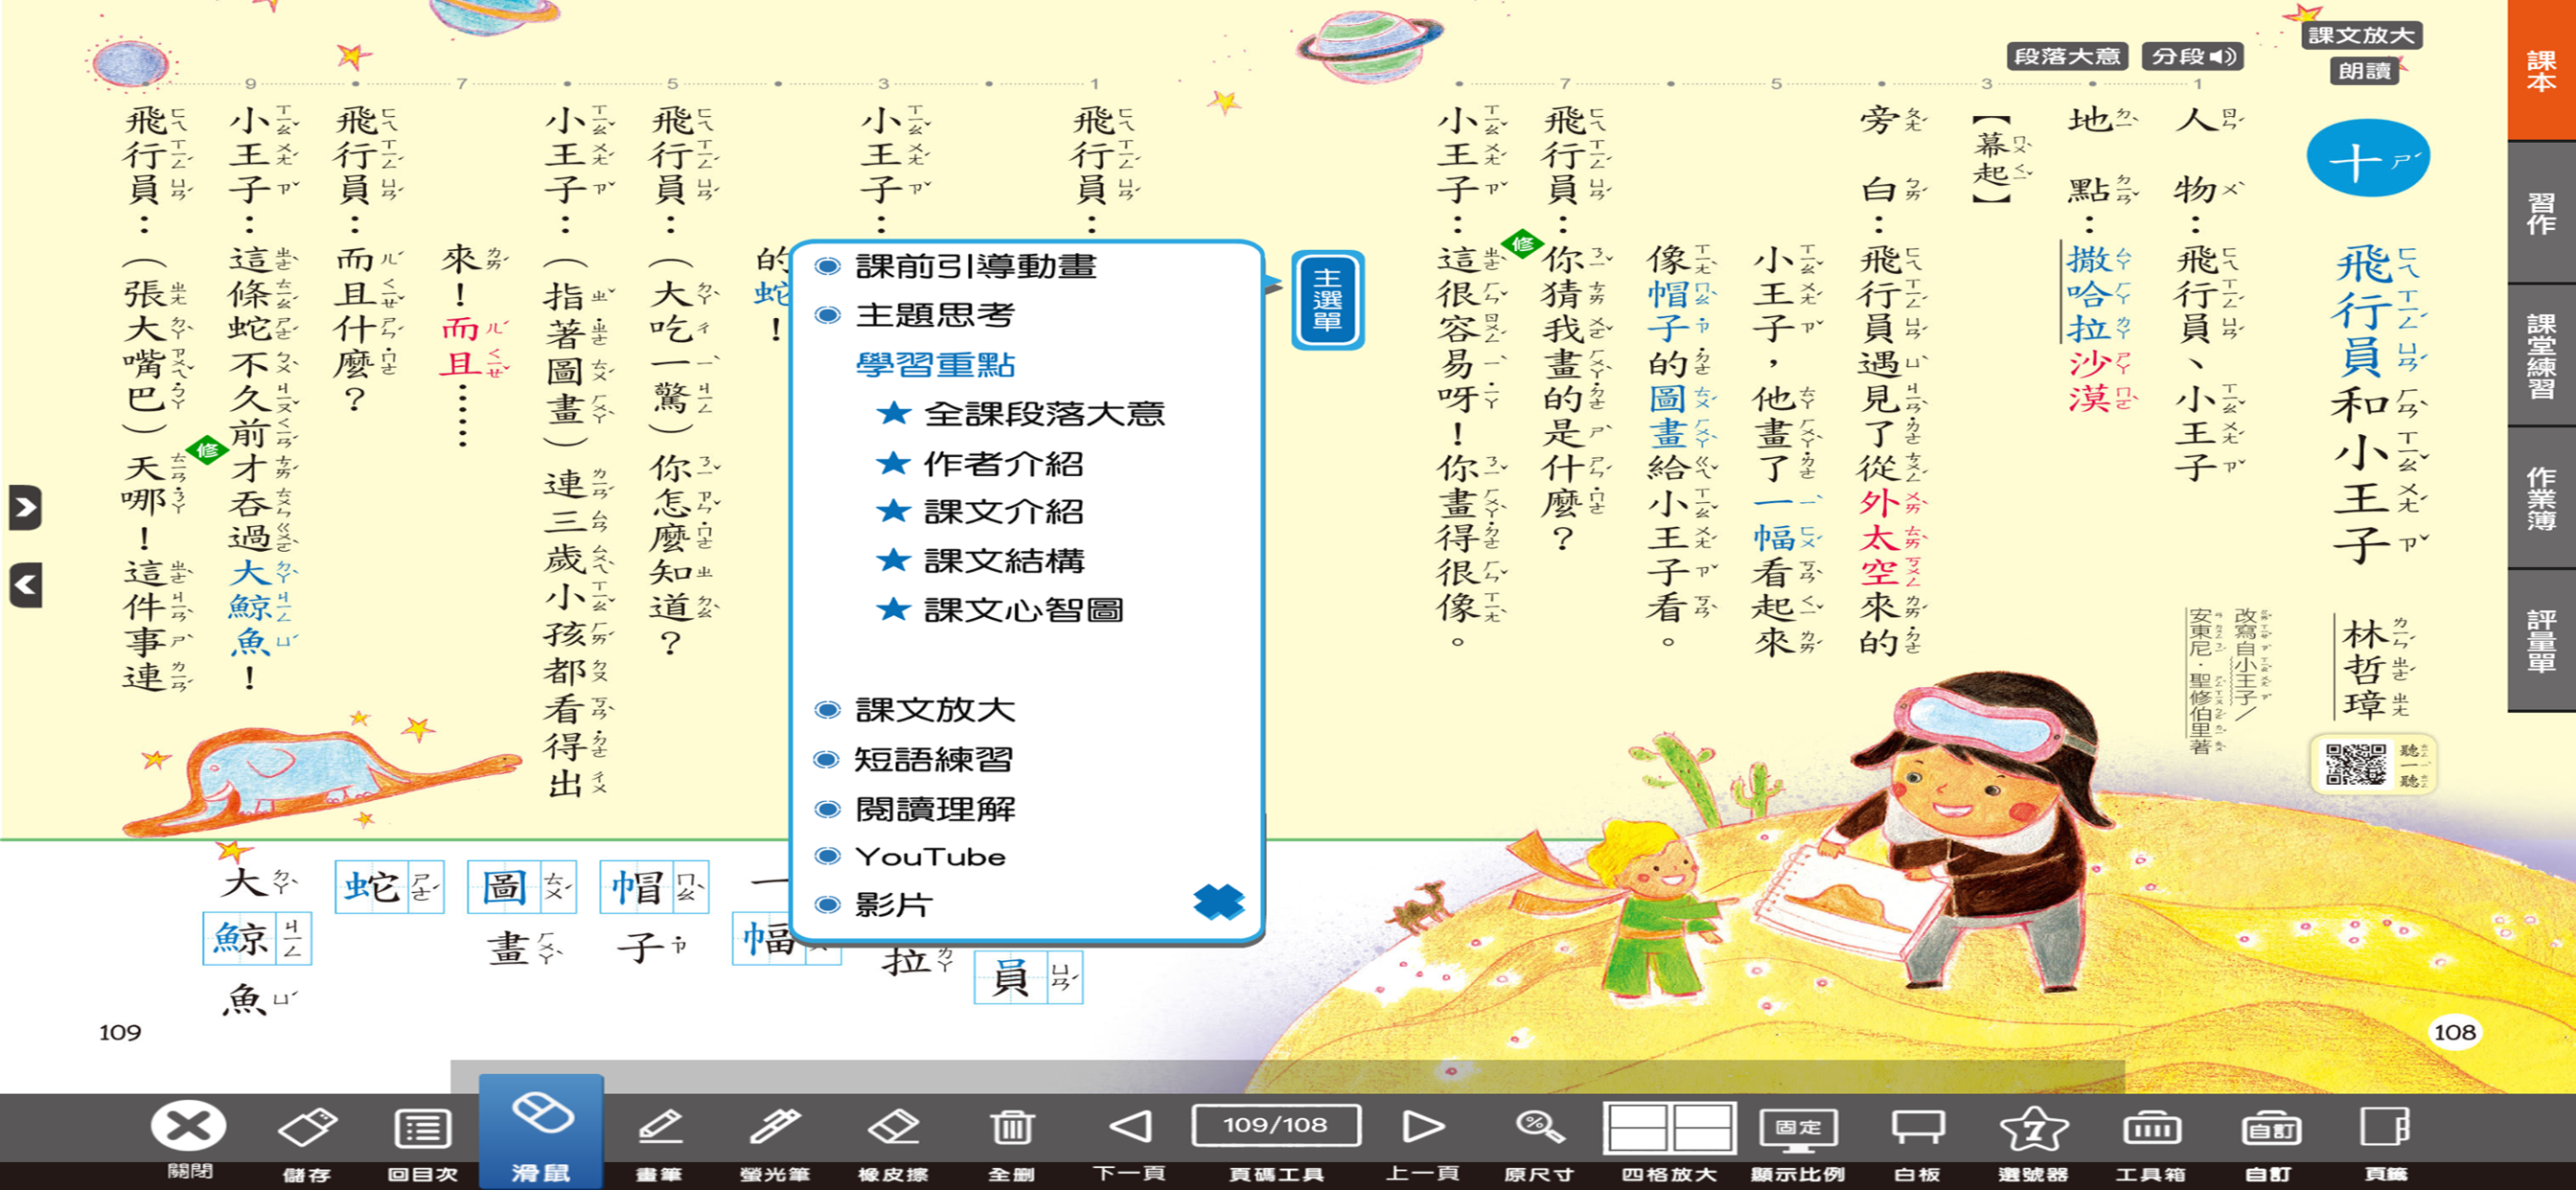Select 主題思考 in the menu
Screen dimensions: 2576x1190
(x=935, y=315)
